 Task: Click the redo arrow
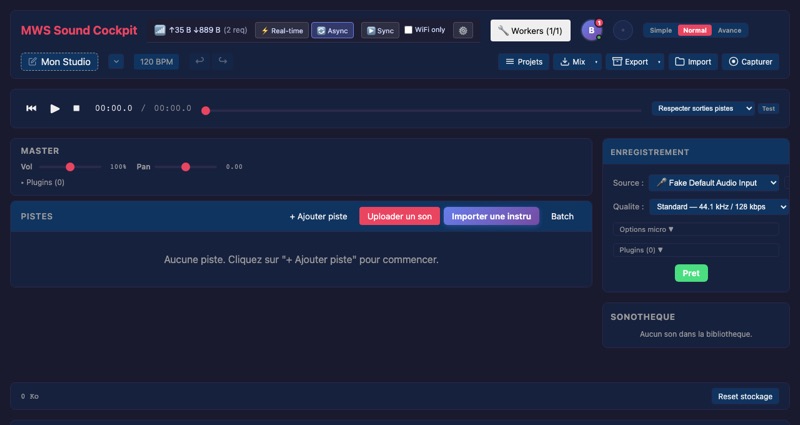pyautogui.click(x=223, y=61)
